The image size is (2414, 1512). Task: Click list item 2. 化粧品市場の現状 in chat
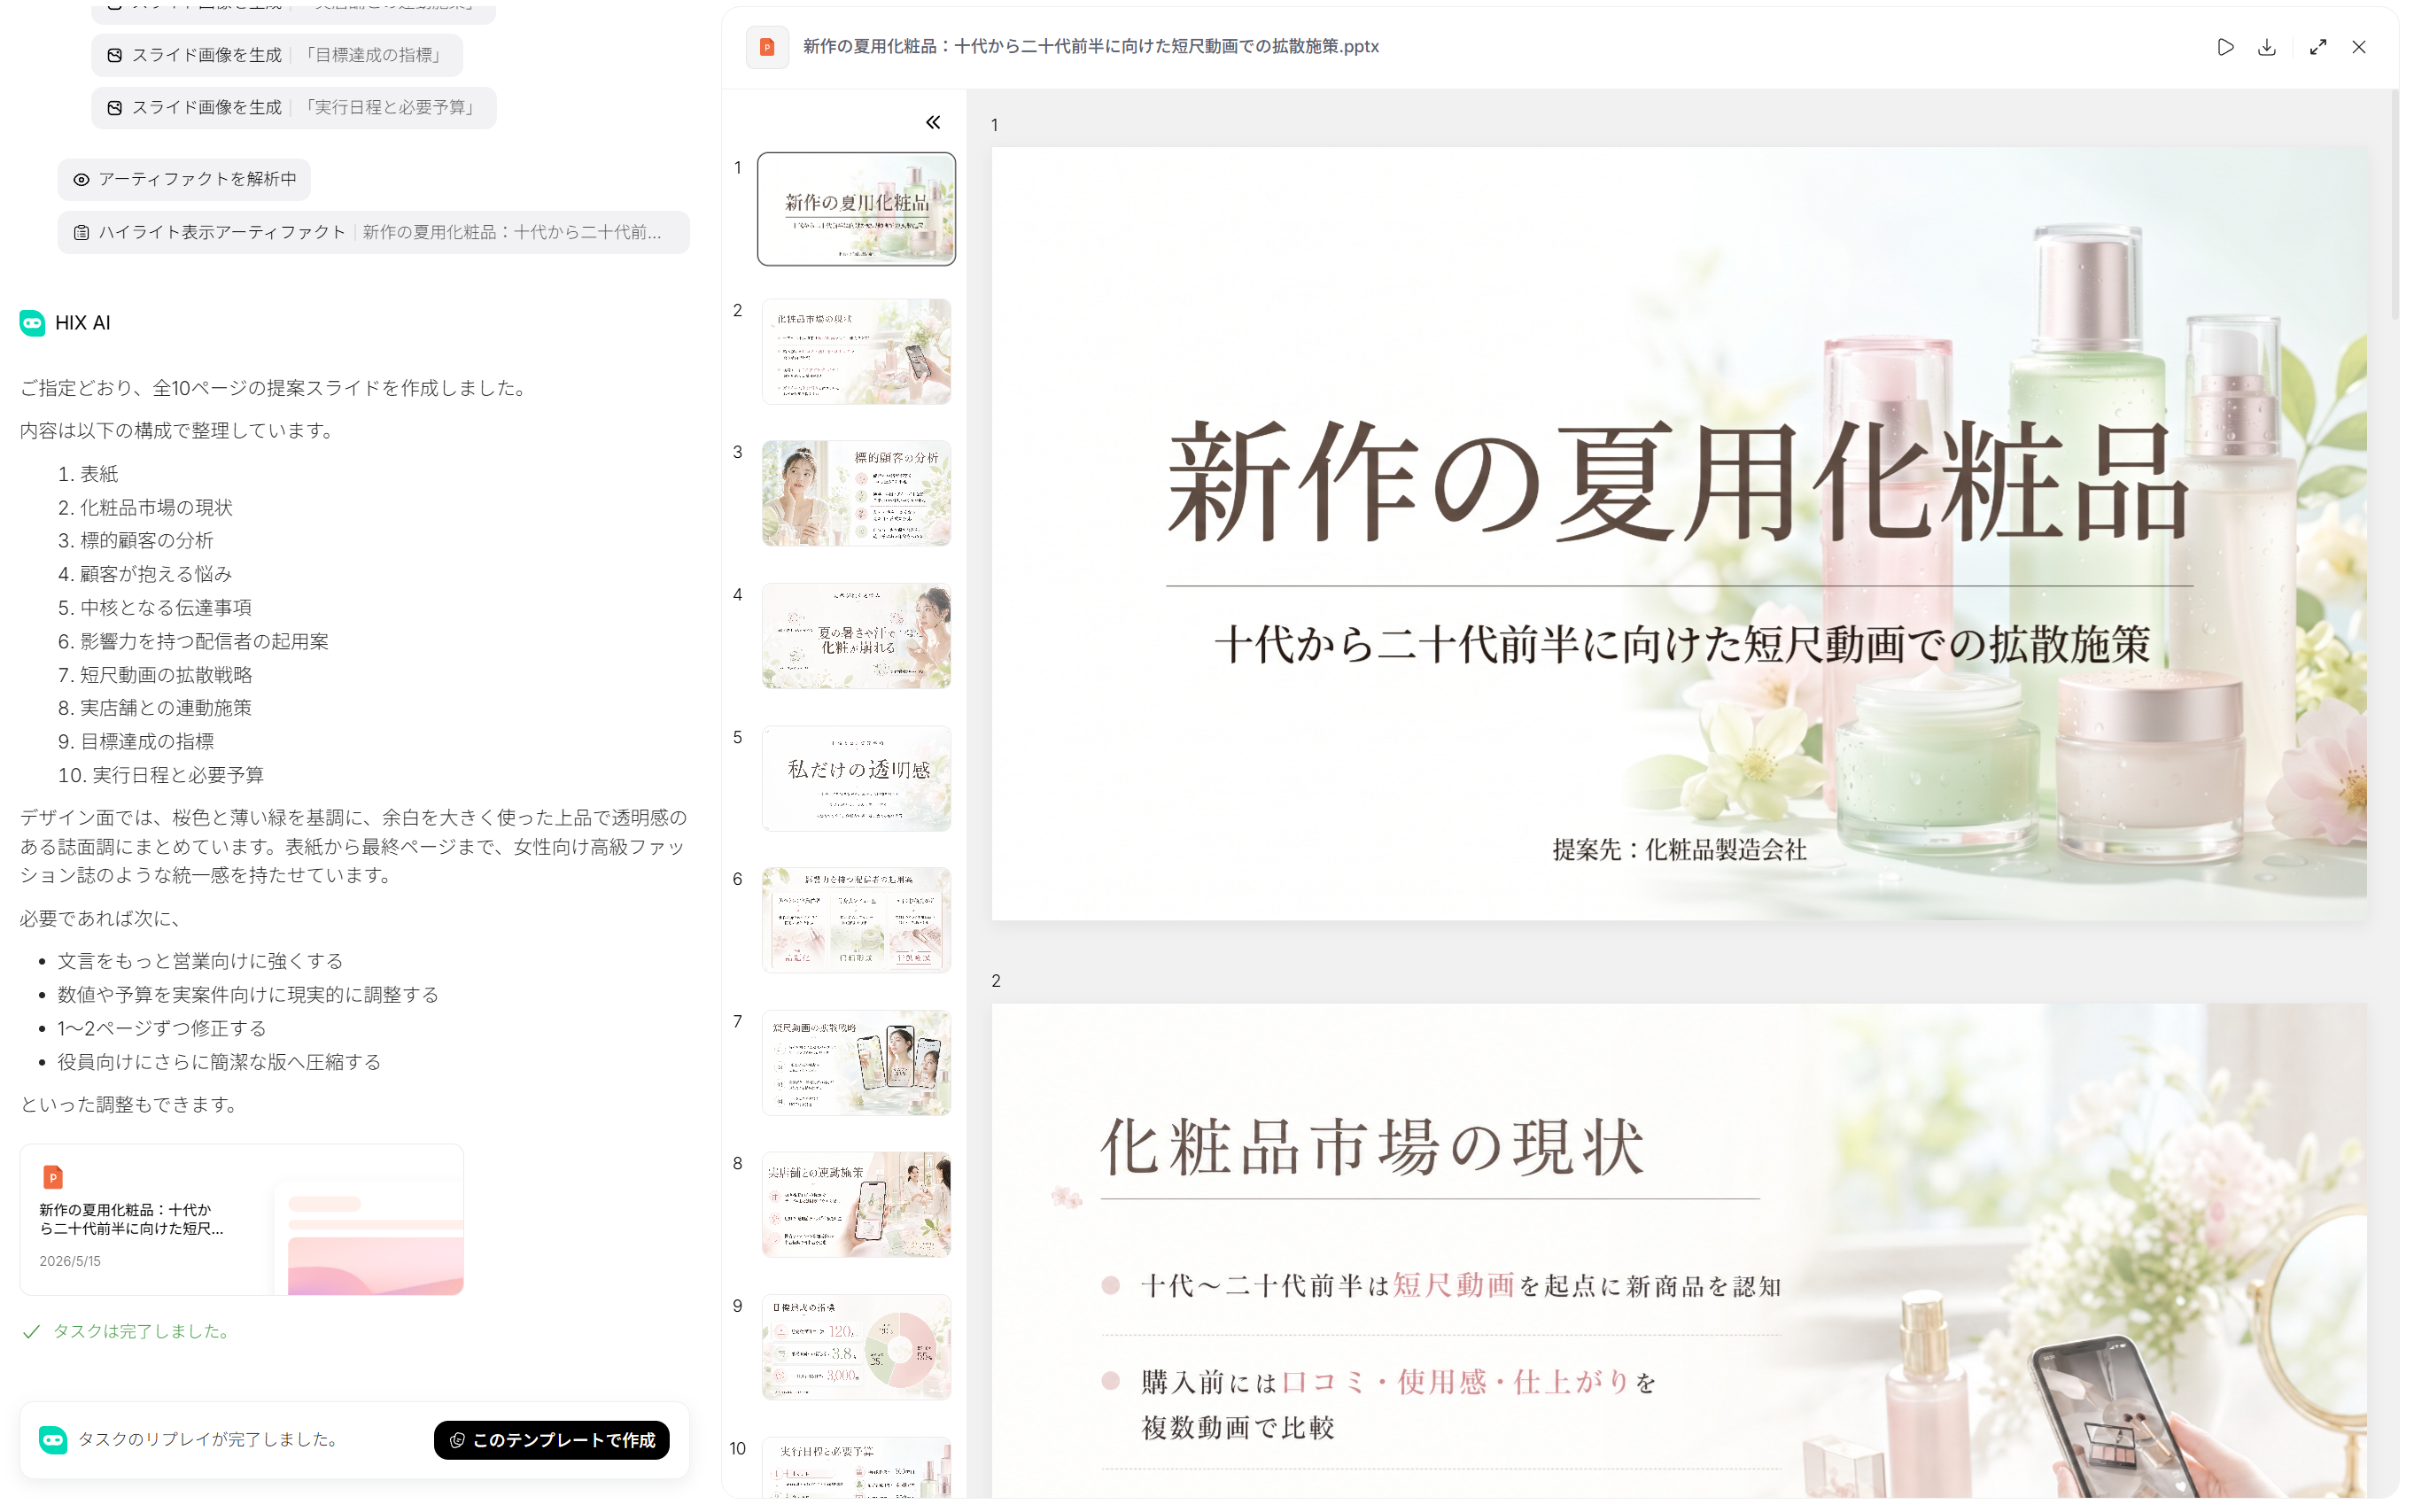[145, 507]
